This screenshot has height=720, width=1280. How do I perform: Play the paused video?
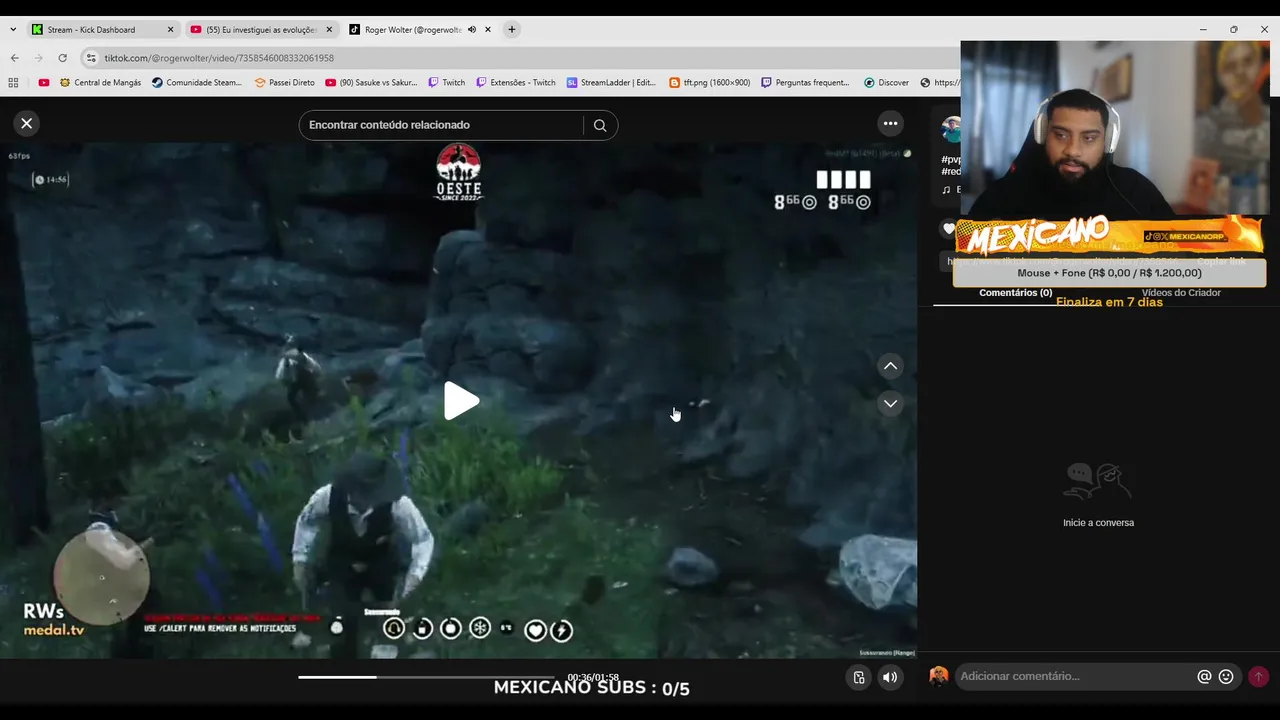click(x=461, y=401)
